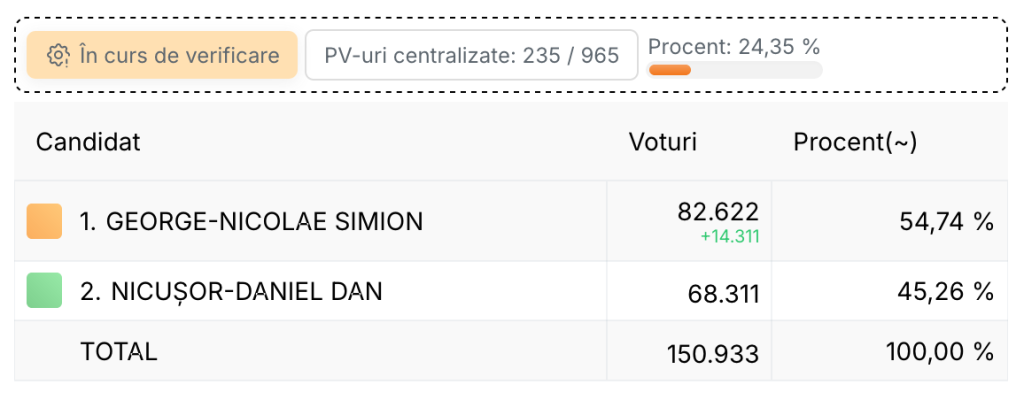Click the Candidat column header

(88, 142)
